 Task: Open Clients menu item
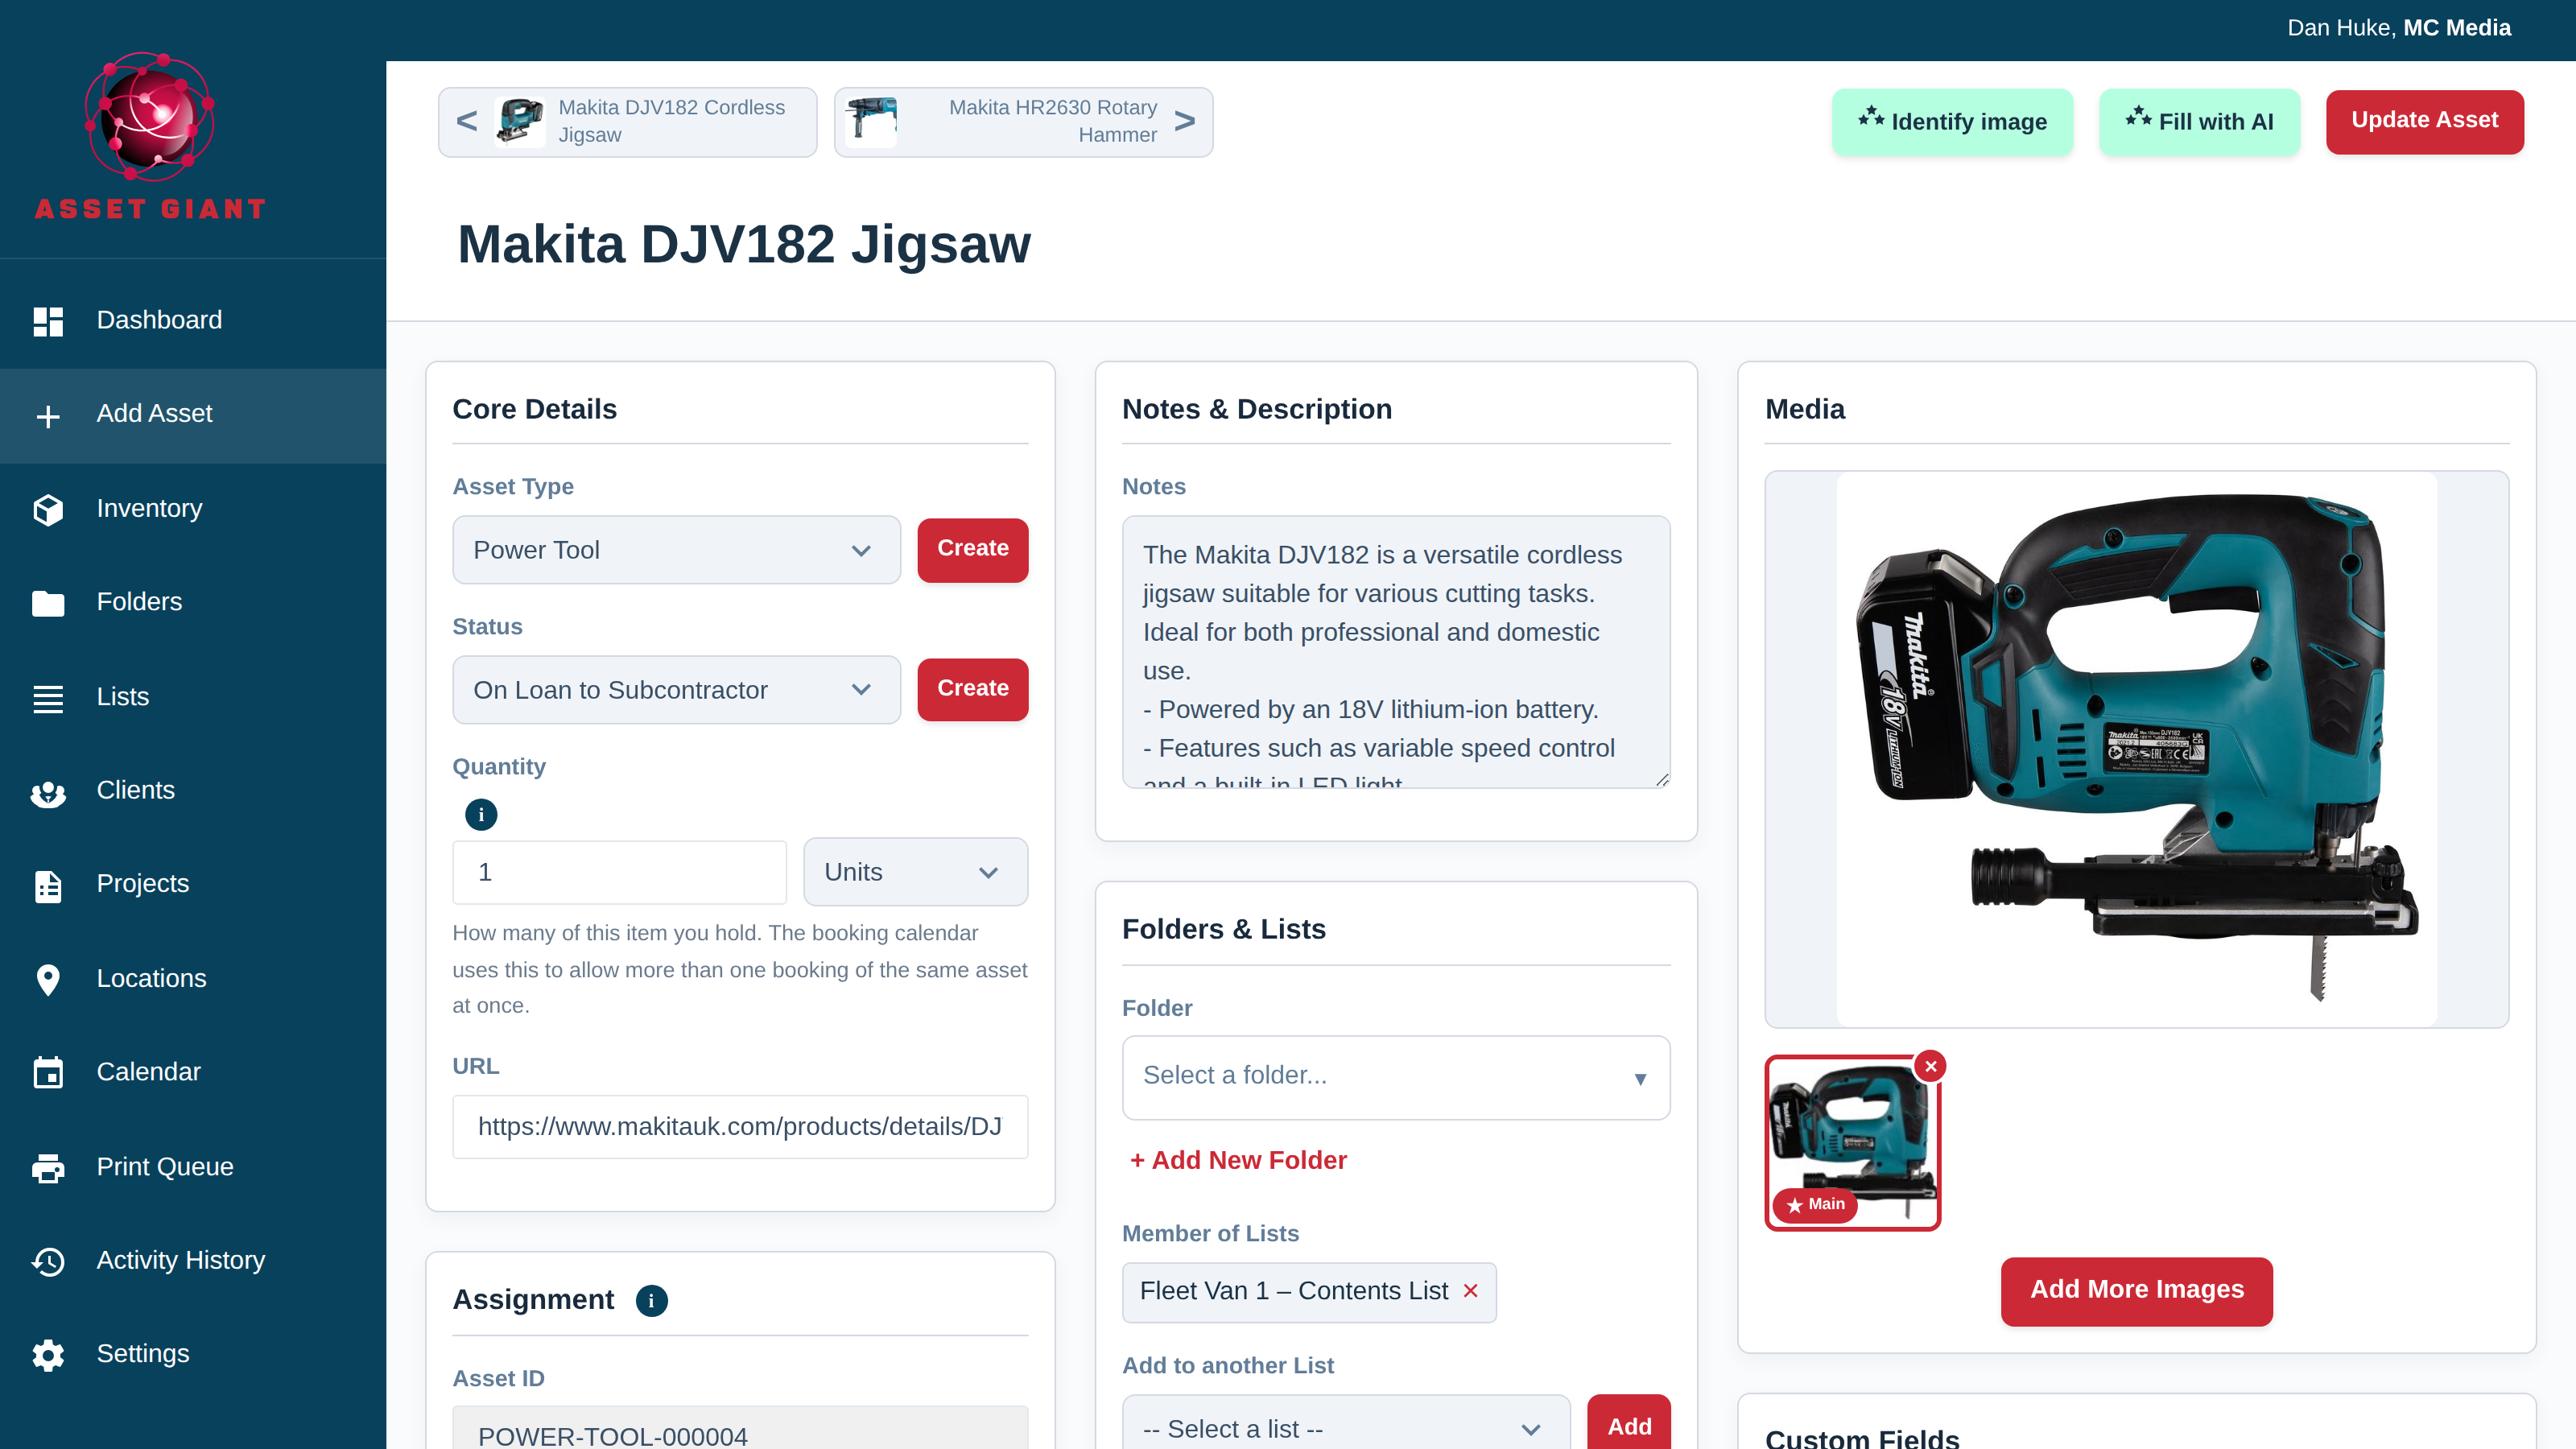(x=193, y=792)
